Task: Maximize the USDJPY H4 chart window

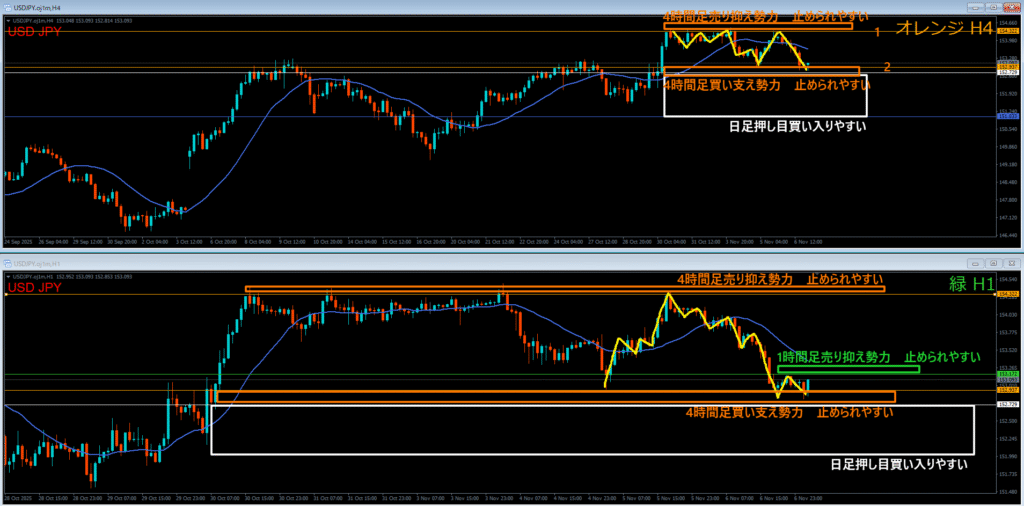Action: pos(993,7)
